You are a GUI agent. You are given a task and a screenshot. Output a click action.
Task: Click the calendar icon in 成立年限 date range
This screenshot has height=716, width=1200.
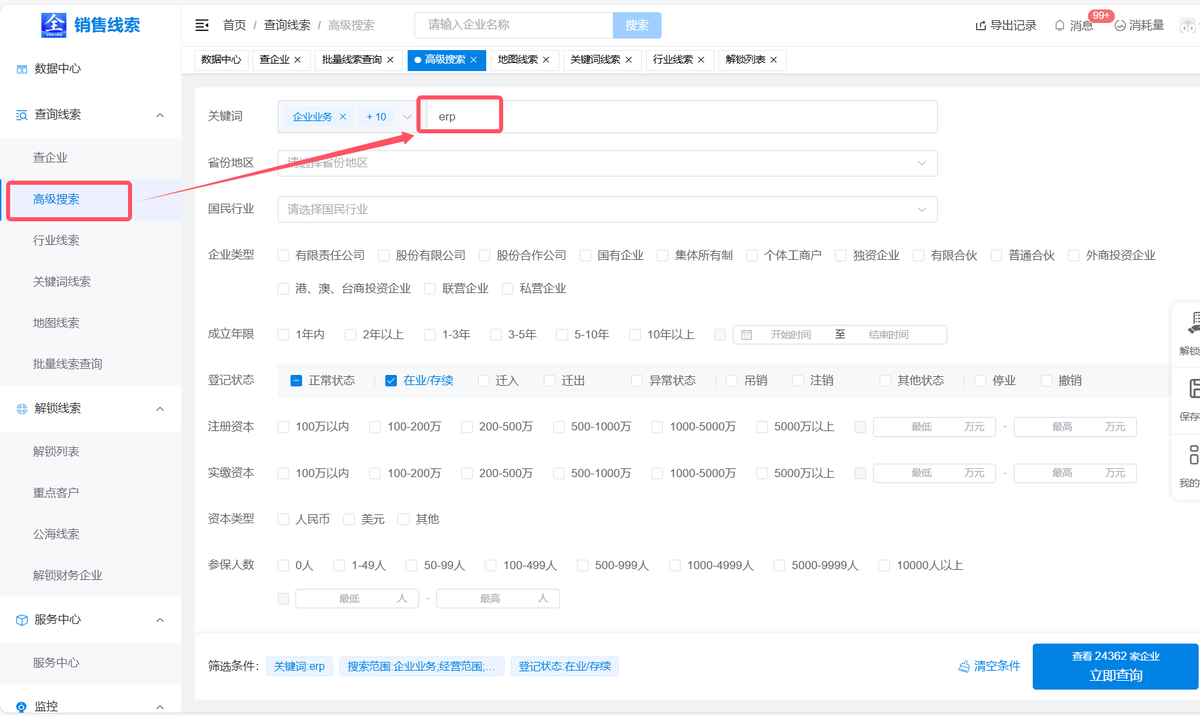coord(746,335)
